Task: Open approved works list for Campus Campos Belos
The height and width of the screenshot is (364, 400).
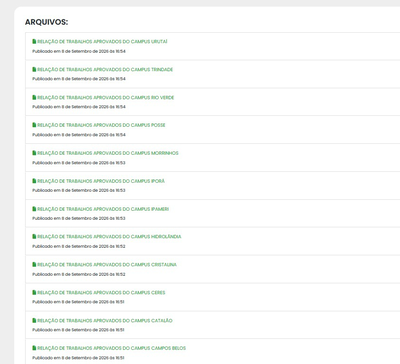Action: pyautogui.click(x=111, y=348)
